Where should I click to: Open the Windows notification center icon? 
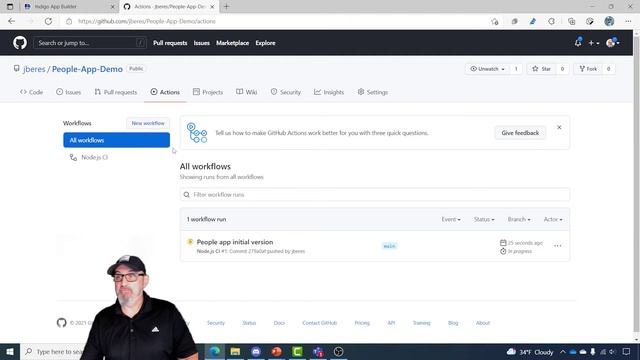coord(627,351)
